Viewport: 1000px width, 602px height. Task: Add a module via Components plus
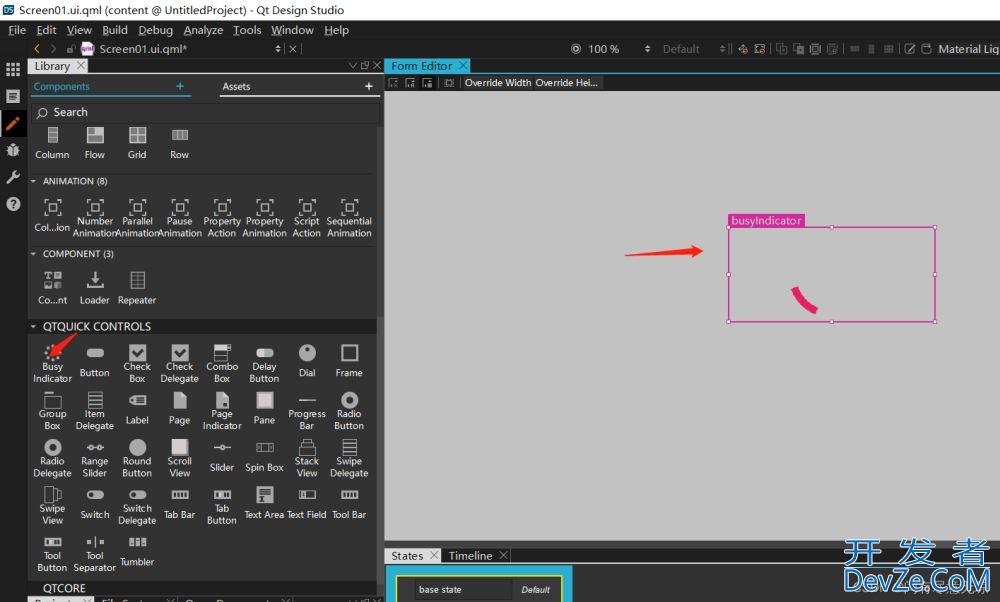(180, 86)
